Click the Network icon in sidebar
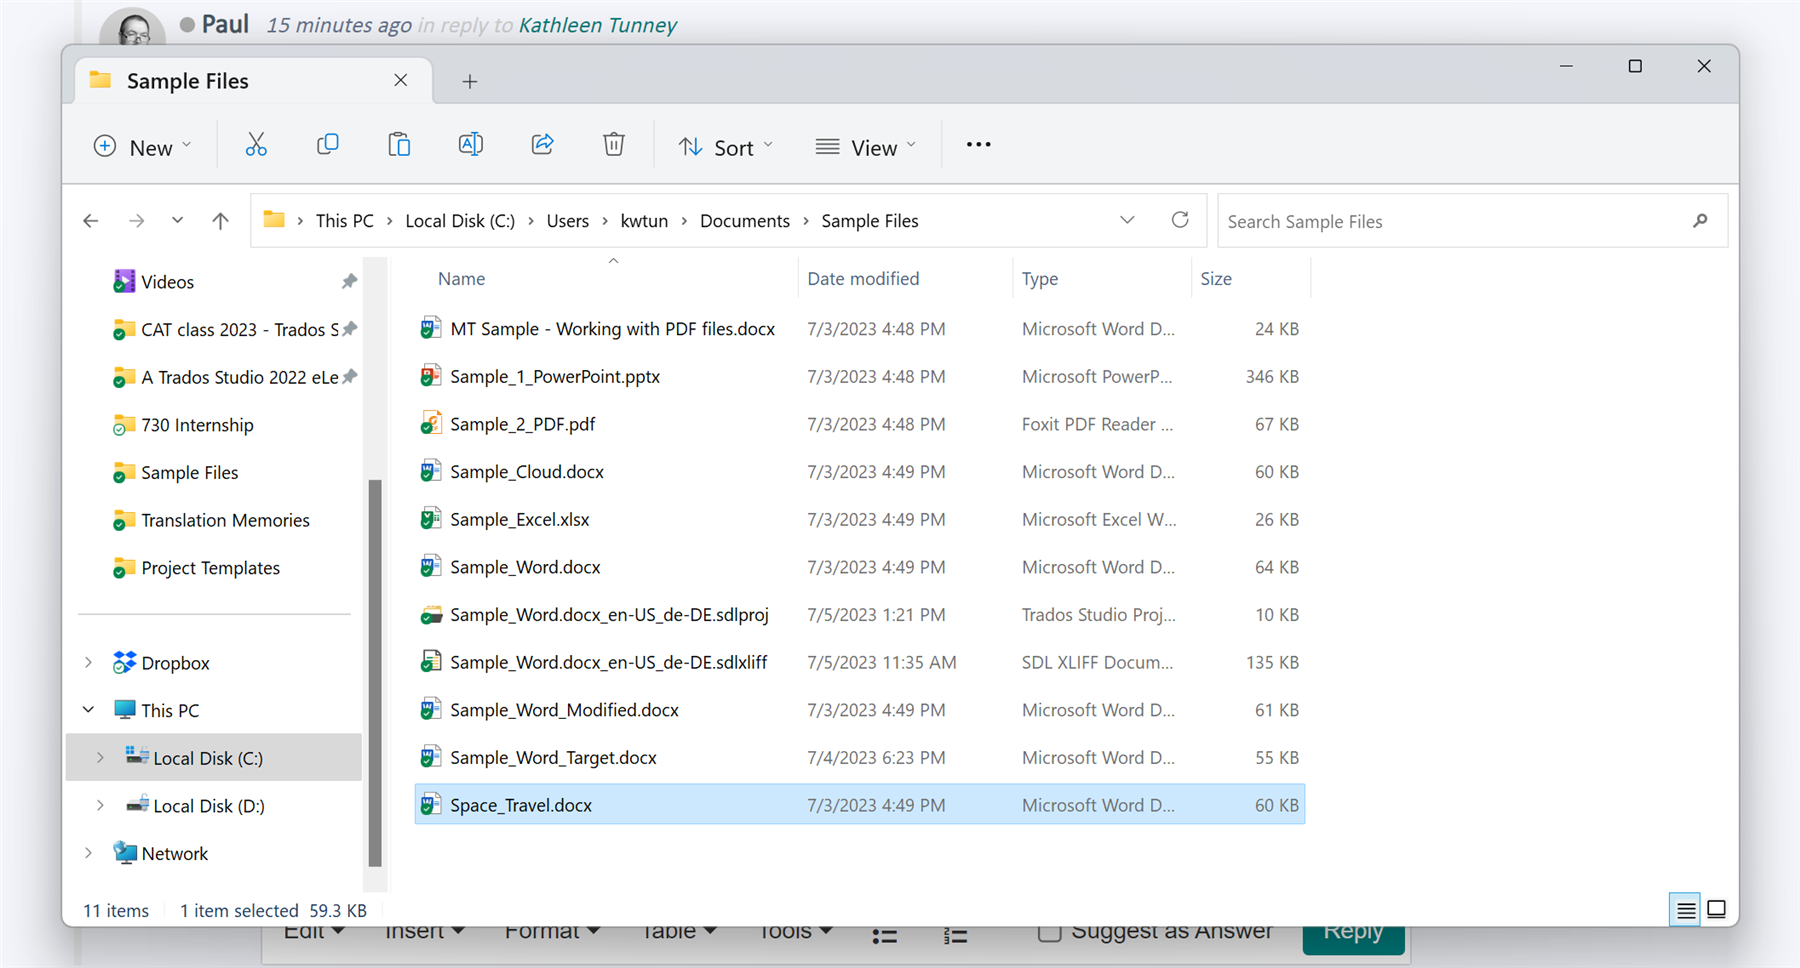Viewport: 1800px width, 968px height. [124, 853]
